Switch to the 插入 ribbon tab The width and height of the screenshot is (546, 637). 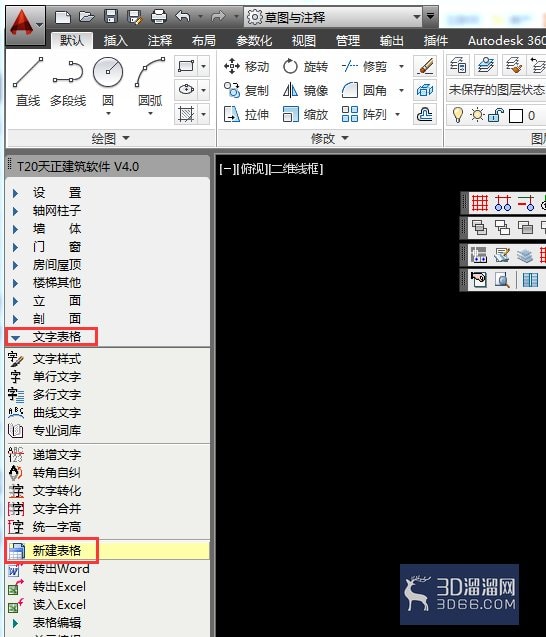click(x=115, y=40)
